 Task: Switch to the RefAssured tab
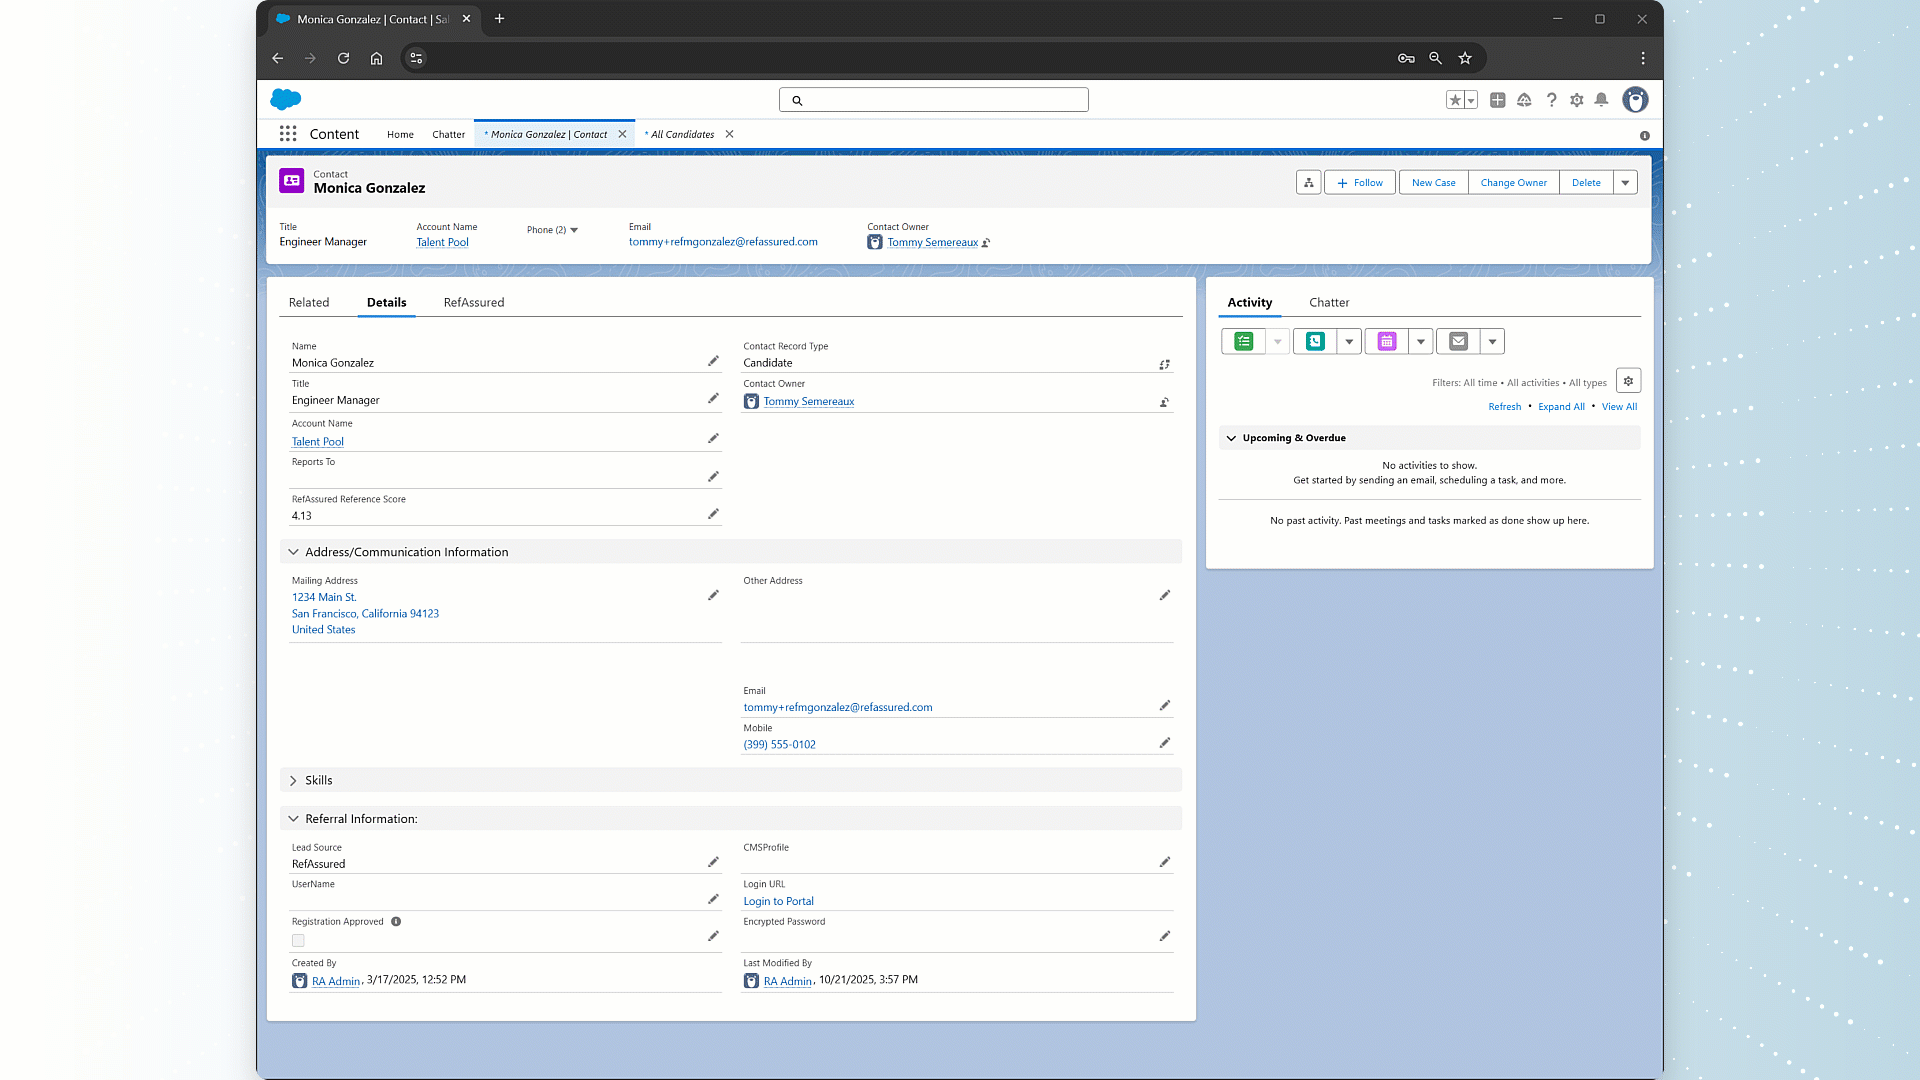(x=474, y=303)
